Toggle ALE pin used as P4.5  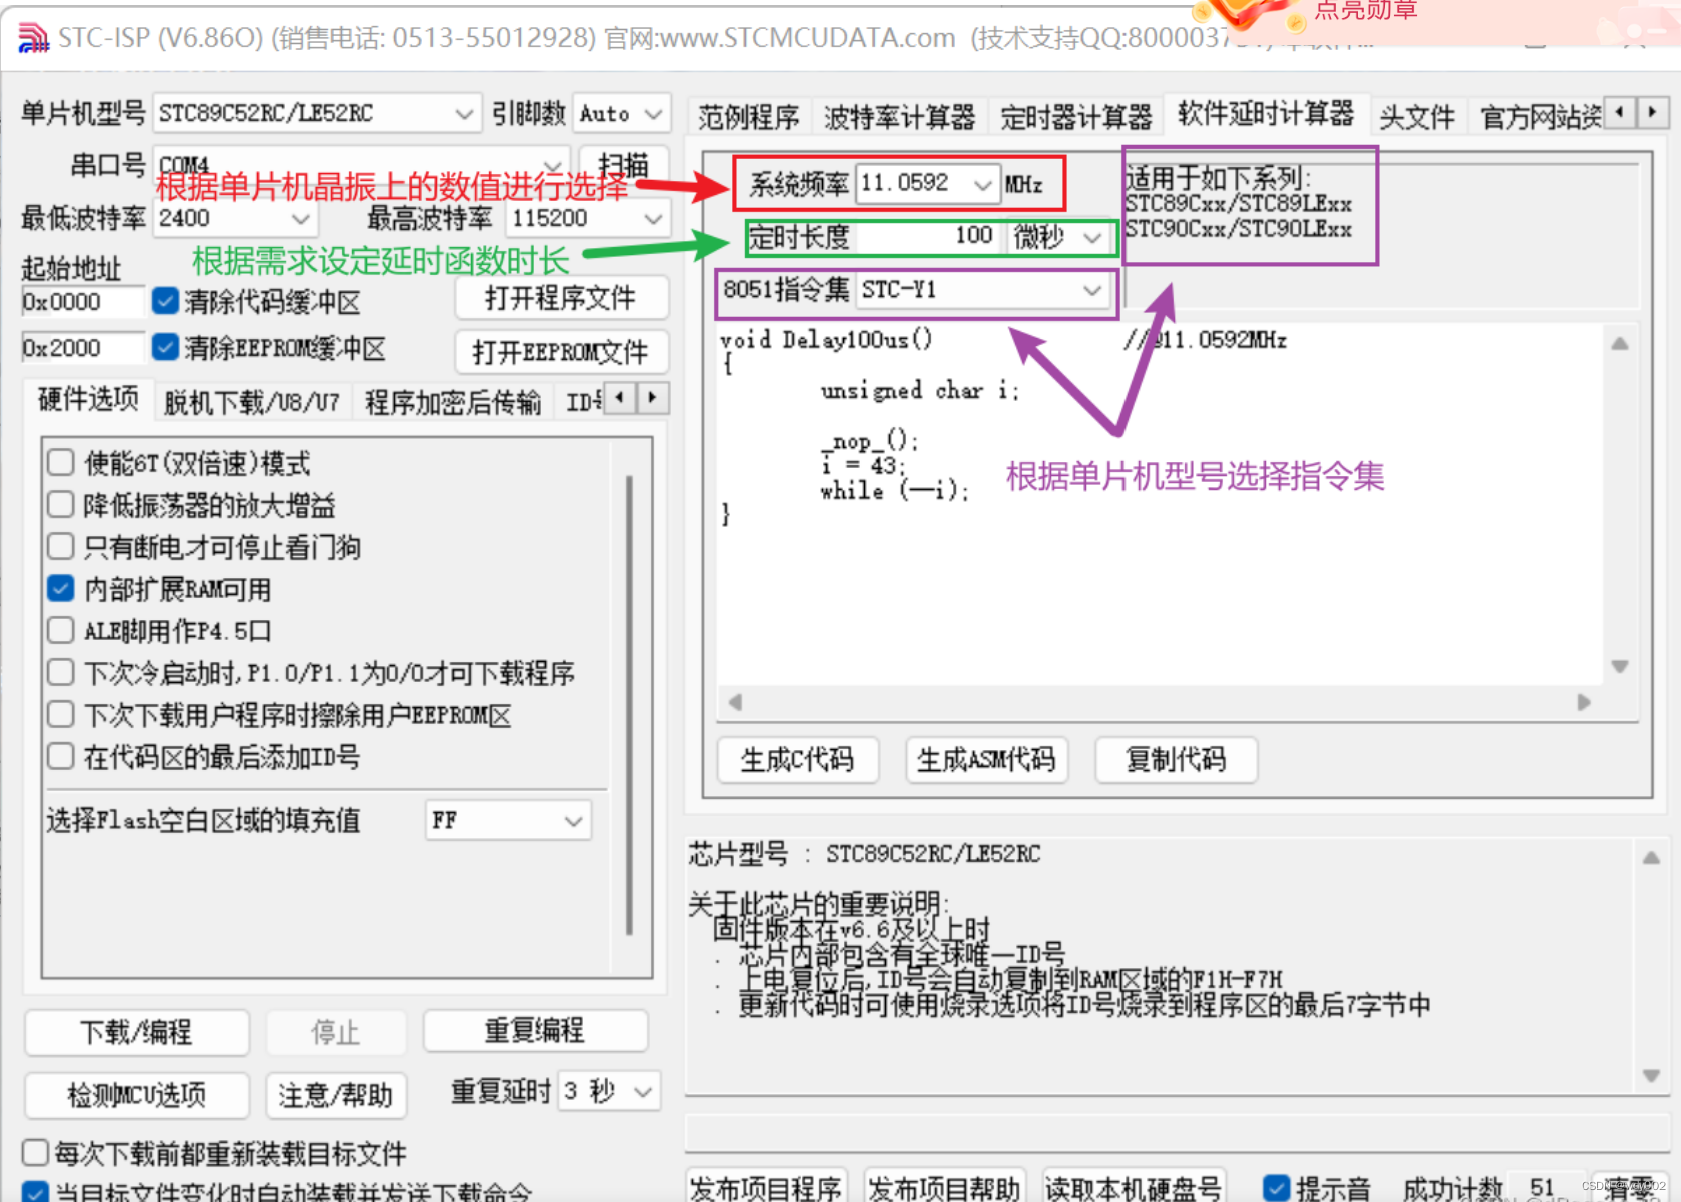click(x=61, y=631)
